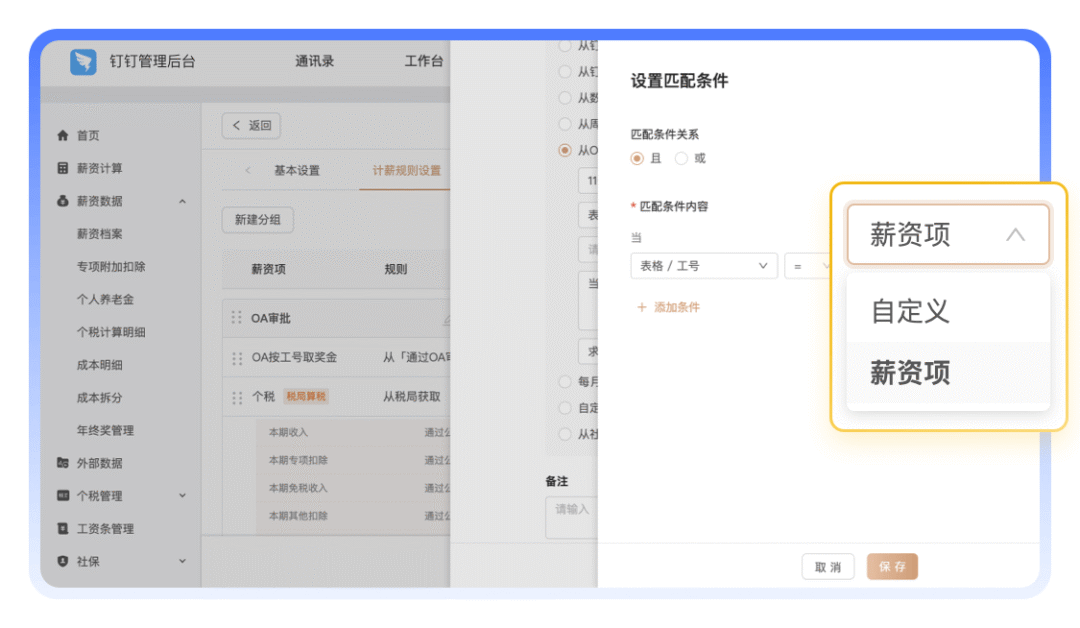Image resolution: width=1080 pixels, height=628 pixels.
Task: Click the 备注 input field
Action: click(572, 517)
